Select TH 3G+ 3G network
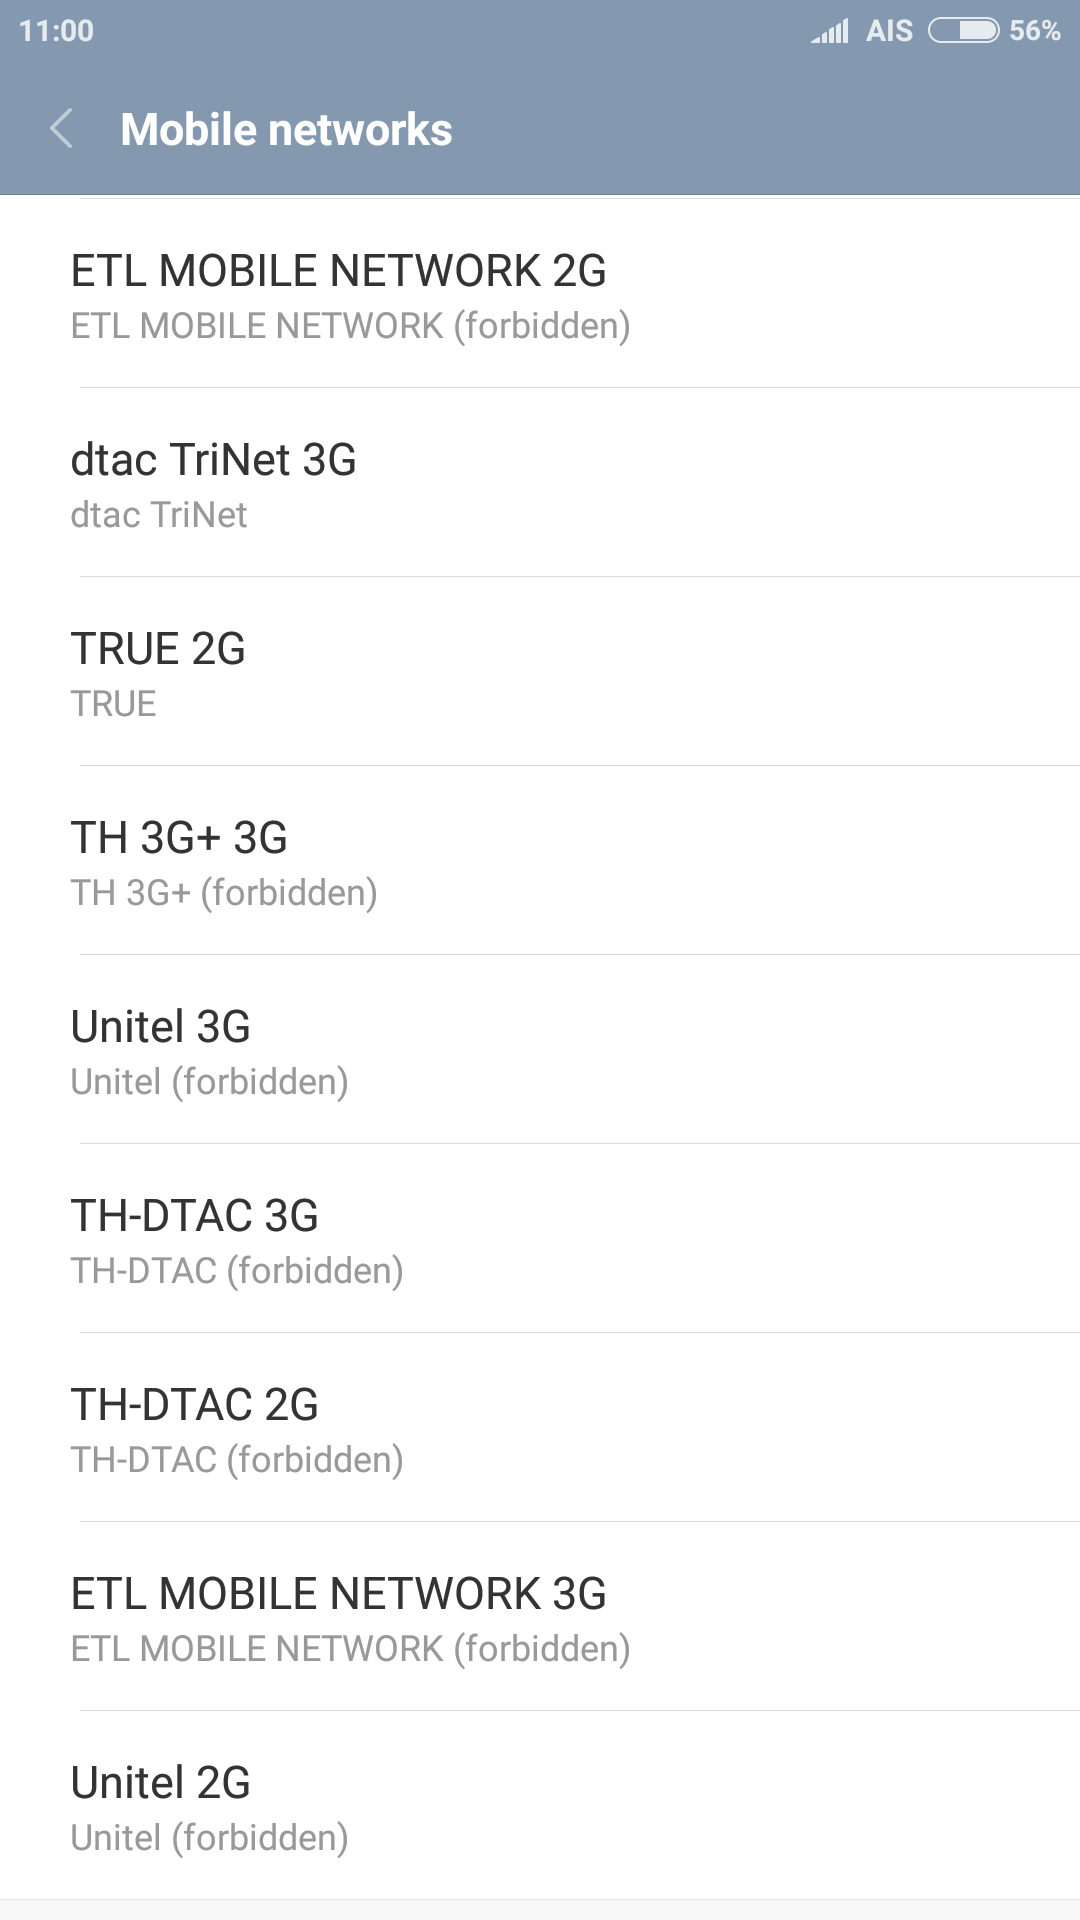Image resolution: width=1080 pixels, height=1920 pixels. click(540, 861)
